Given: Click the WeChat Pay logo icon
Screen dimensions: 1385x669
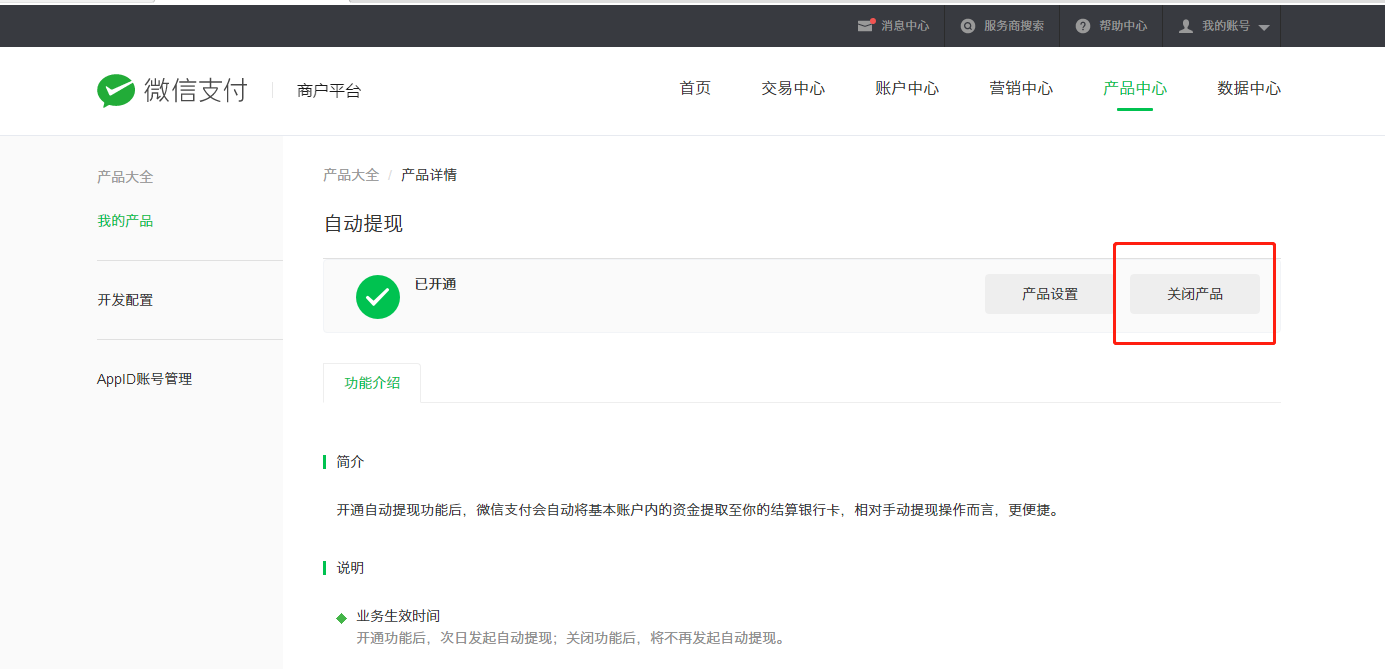Looking at the screenshot, I should 116,90.
